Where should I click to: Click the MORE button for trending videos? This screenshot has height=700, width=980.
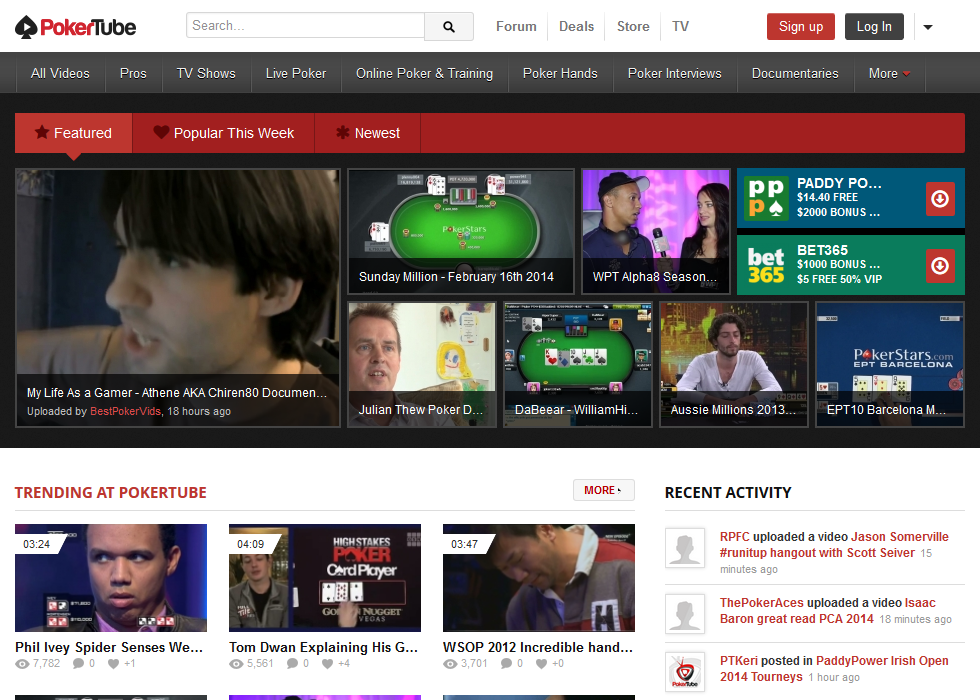603,490
